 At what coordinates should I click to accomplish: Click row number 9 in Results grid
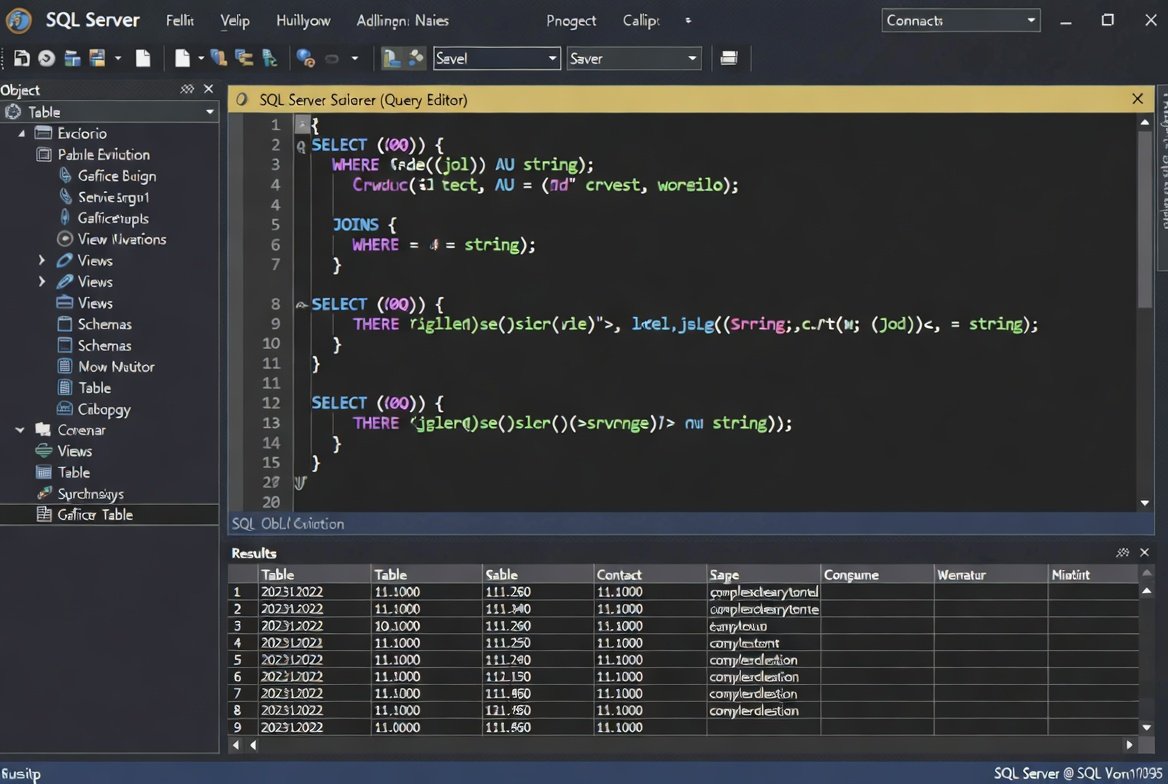tap(238, 727)
